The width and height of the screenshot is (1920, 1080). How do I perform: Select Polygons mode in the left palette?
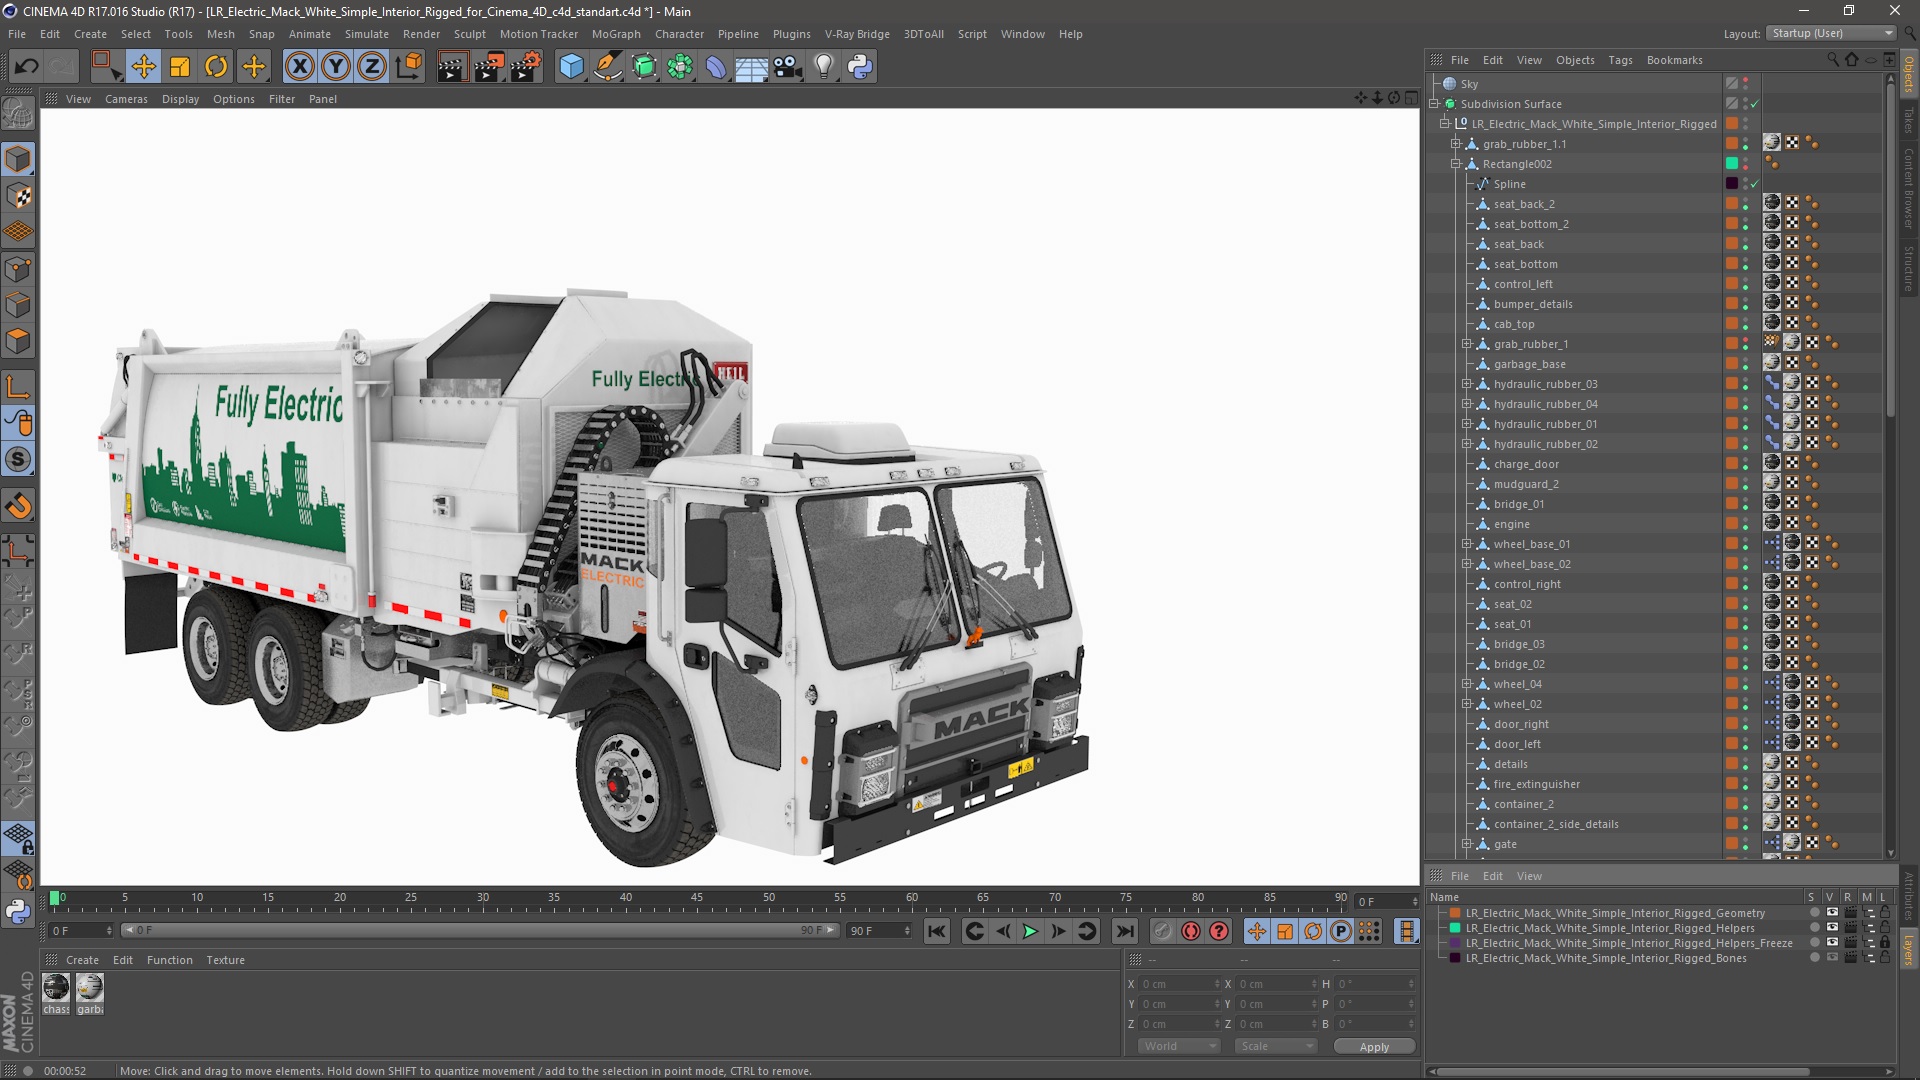(x=18, y=342)
